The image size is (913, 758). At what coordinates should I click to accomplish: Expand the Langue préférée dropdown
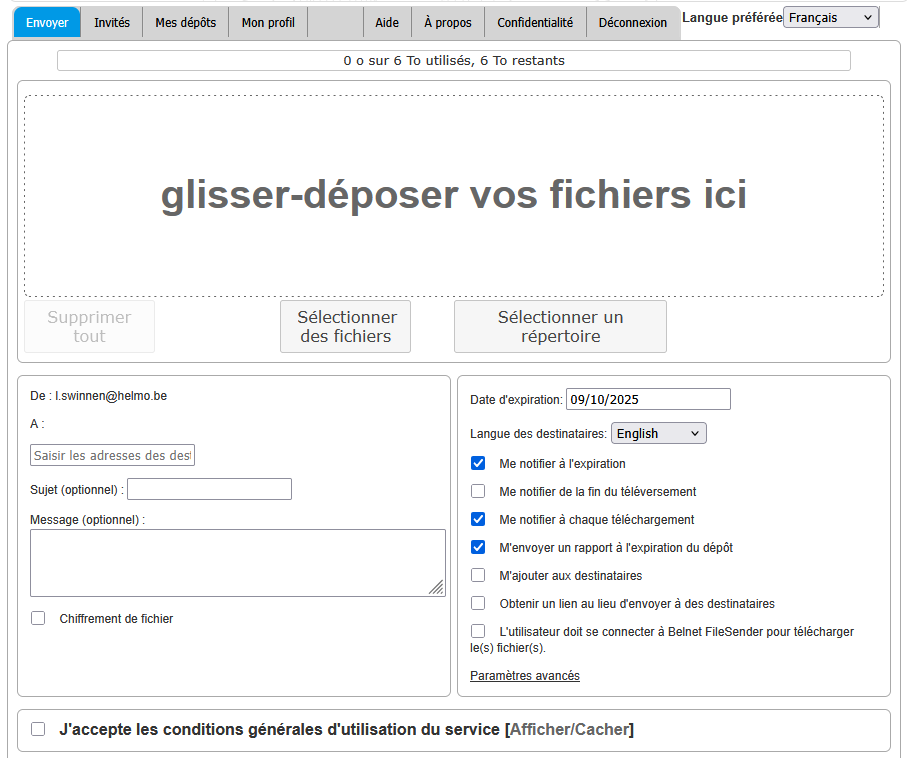coord(830,18)
